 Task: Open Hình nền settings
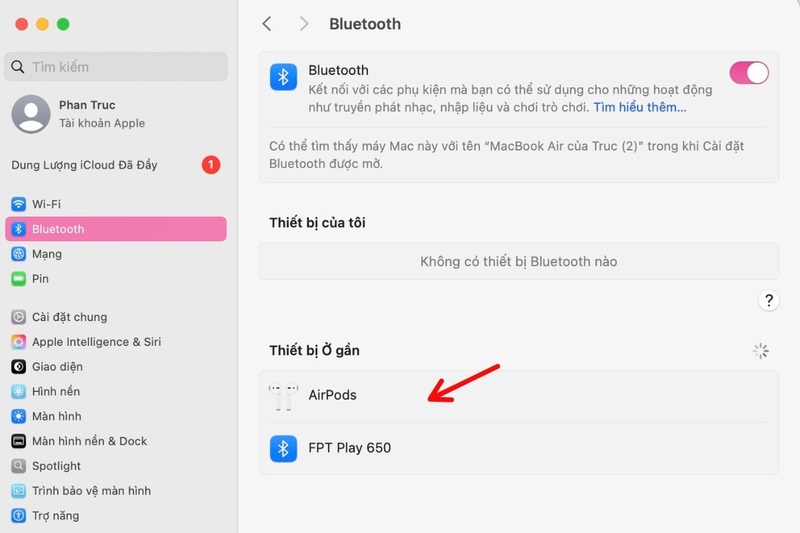coord(116,391)
